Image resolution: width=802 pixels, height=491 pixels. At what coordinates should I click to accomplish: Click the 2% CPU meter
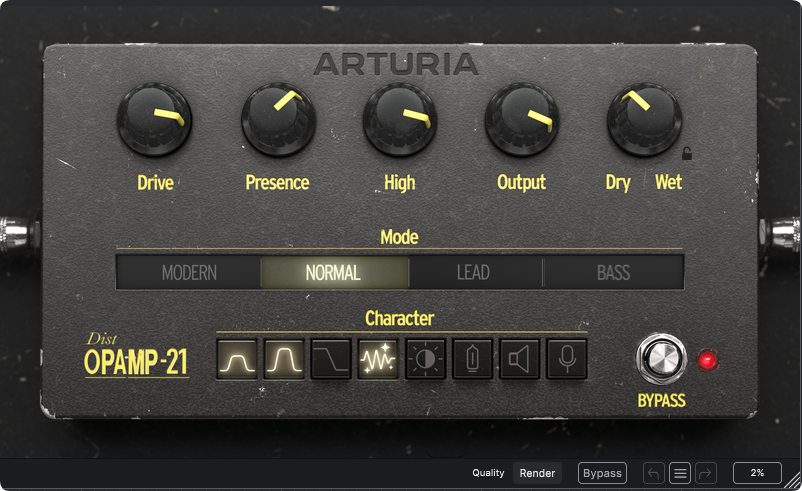(757, 473)
